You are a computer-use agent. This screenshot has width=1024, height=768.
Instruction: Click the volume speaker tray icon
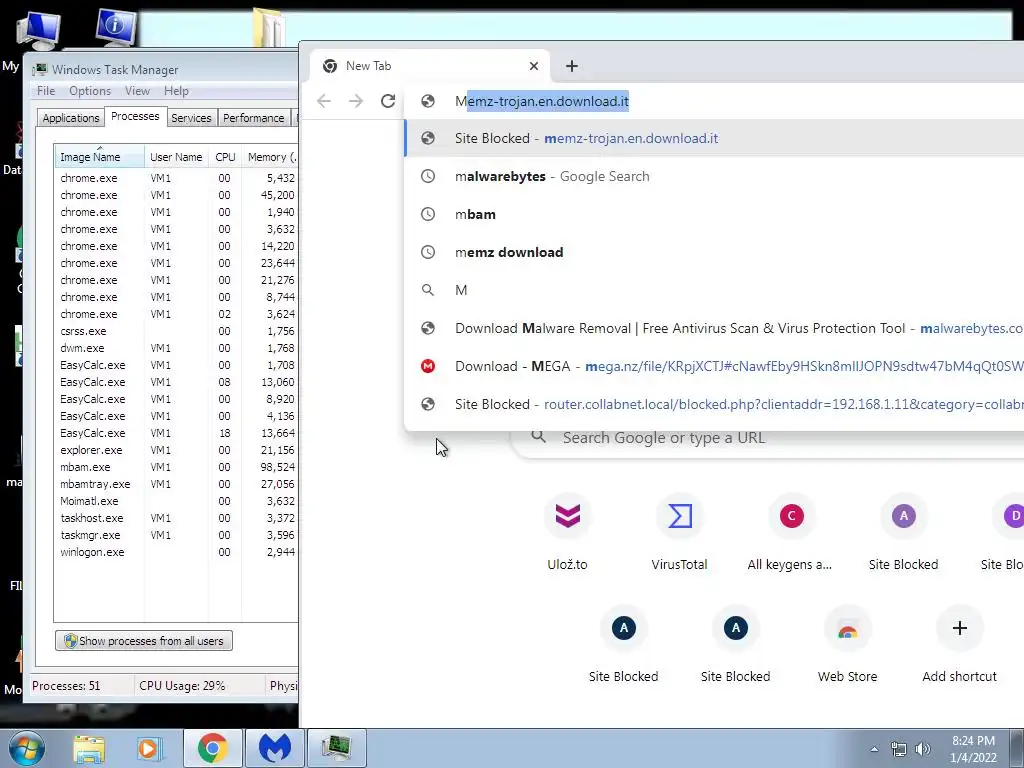922,749
